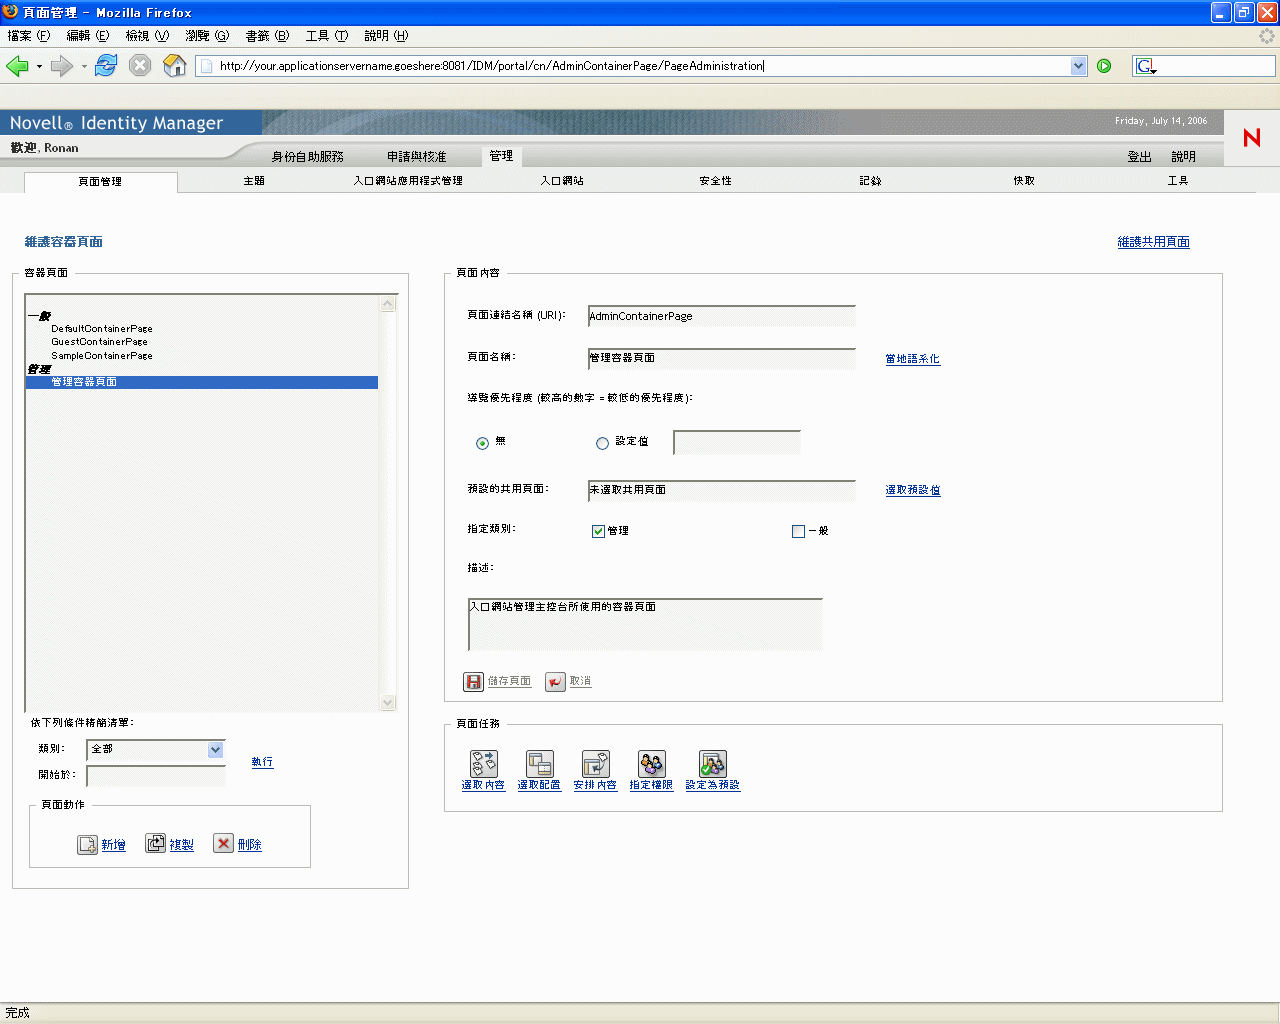
Task: Click the 描述 description text area
Action: (645, 624)
